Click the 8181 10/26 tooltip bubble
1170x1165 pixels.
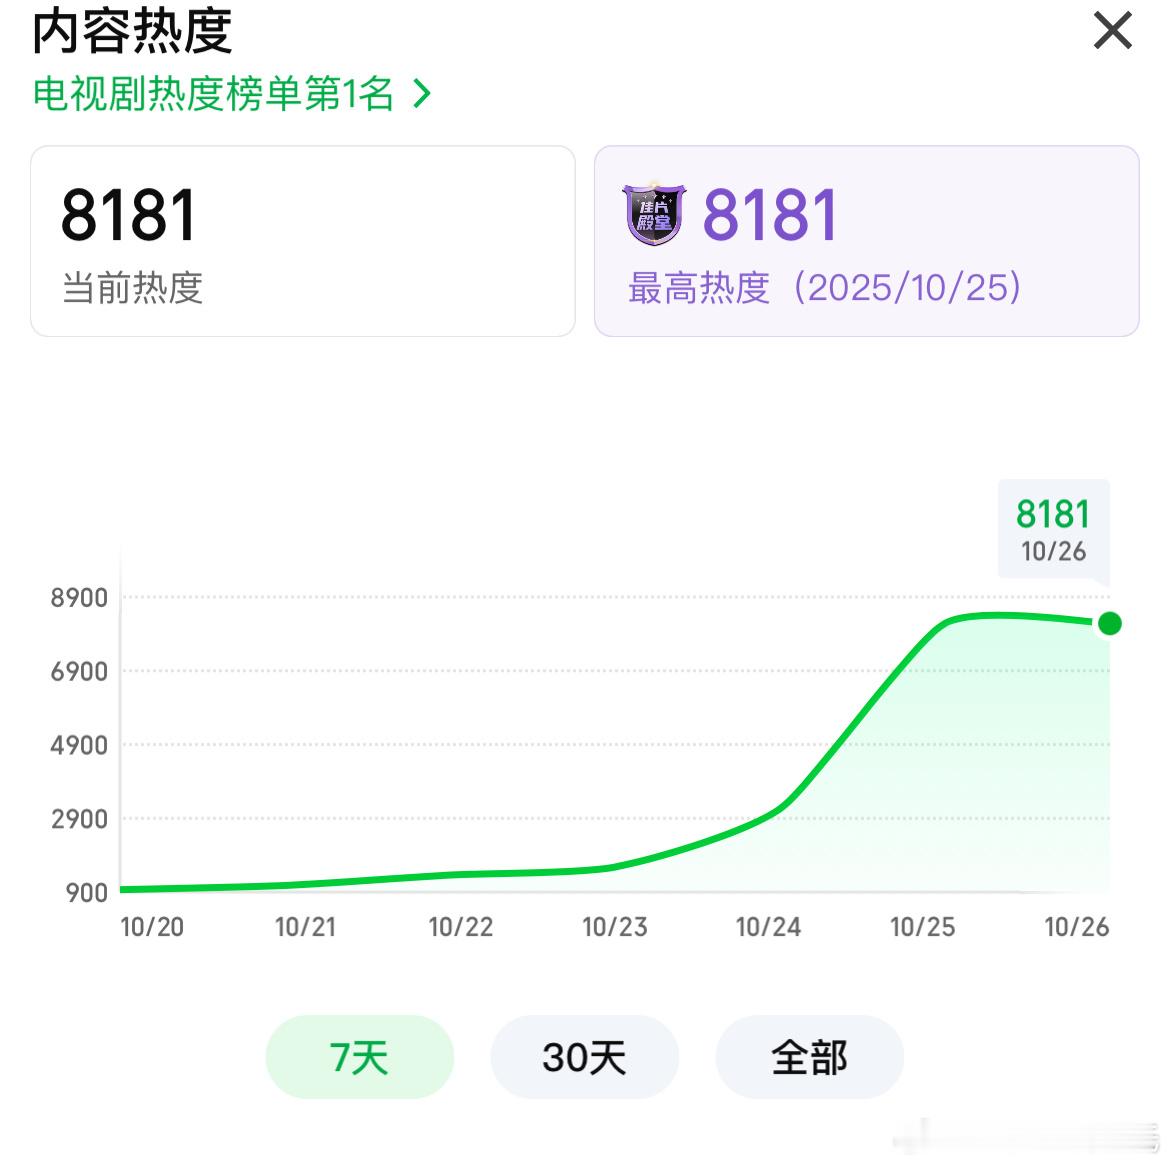1054,531
